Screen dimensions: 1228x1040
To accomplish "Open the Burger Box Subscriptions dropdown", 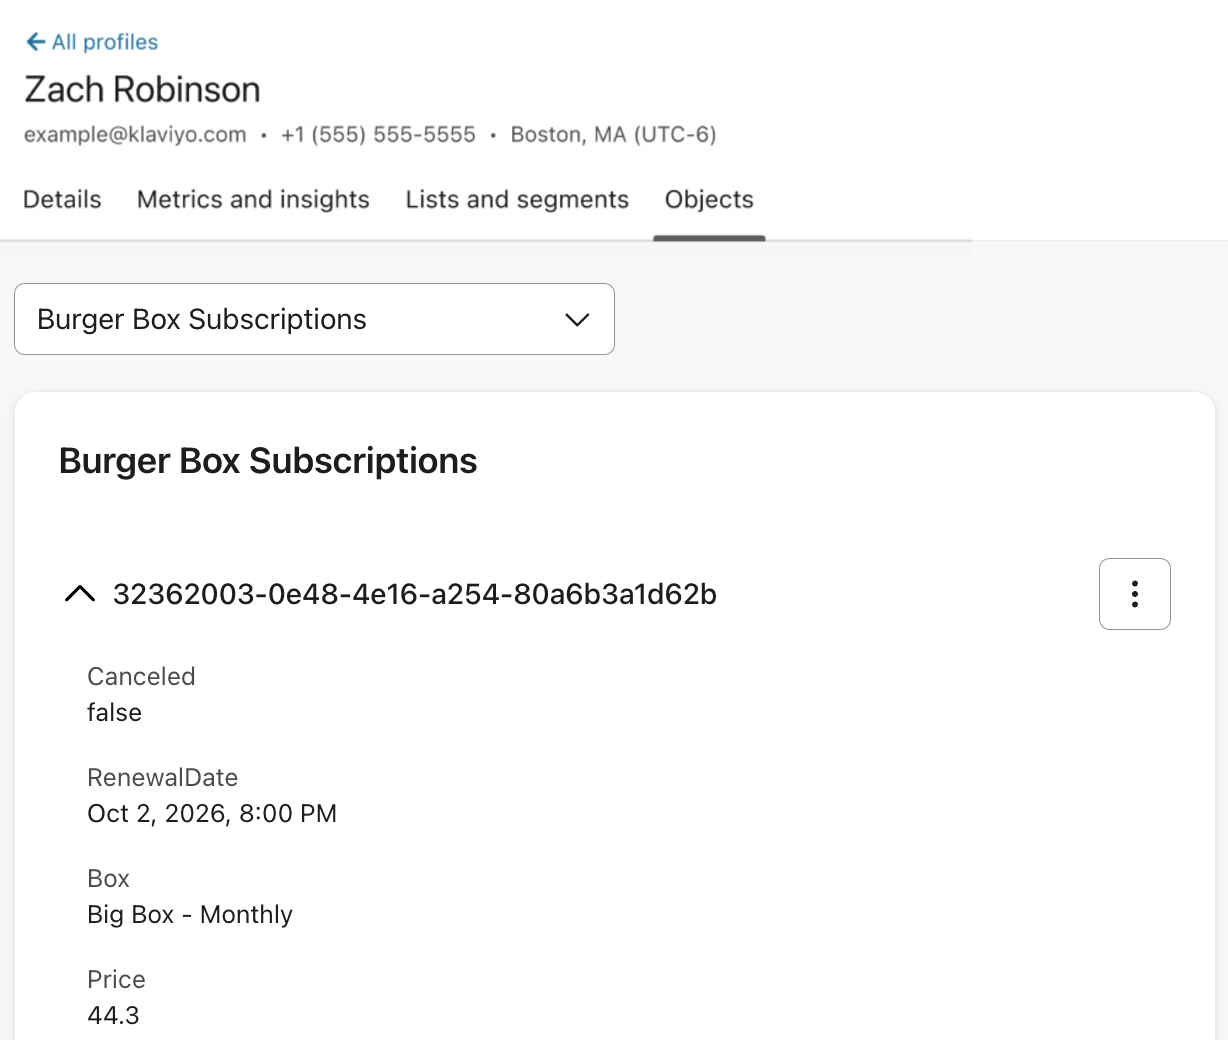I will click(x=314, y=319).
